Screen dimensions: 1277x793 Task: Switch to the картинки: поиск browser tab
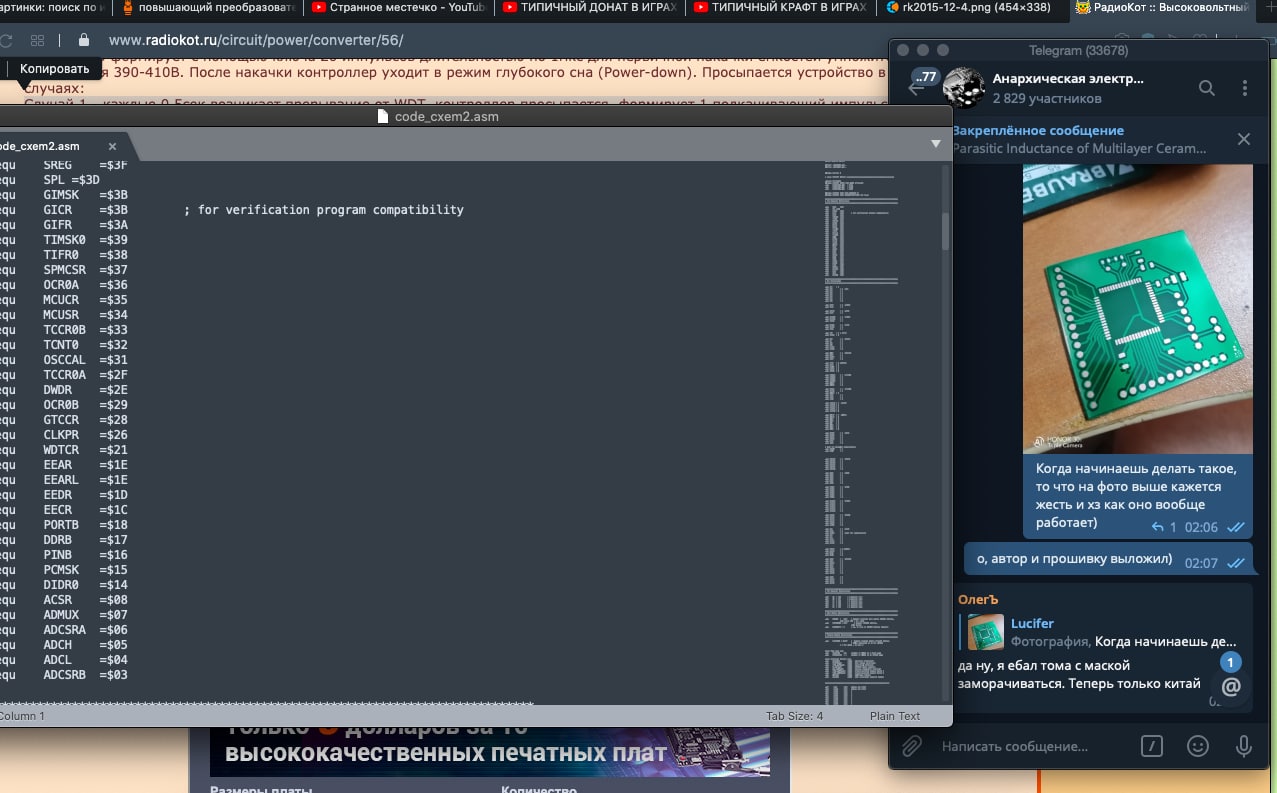tap(54, 7)
